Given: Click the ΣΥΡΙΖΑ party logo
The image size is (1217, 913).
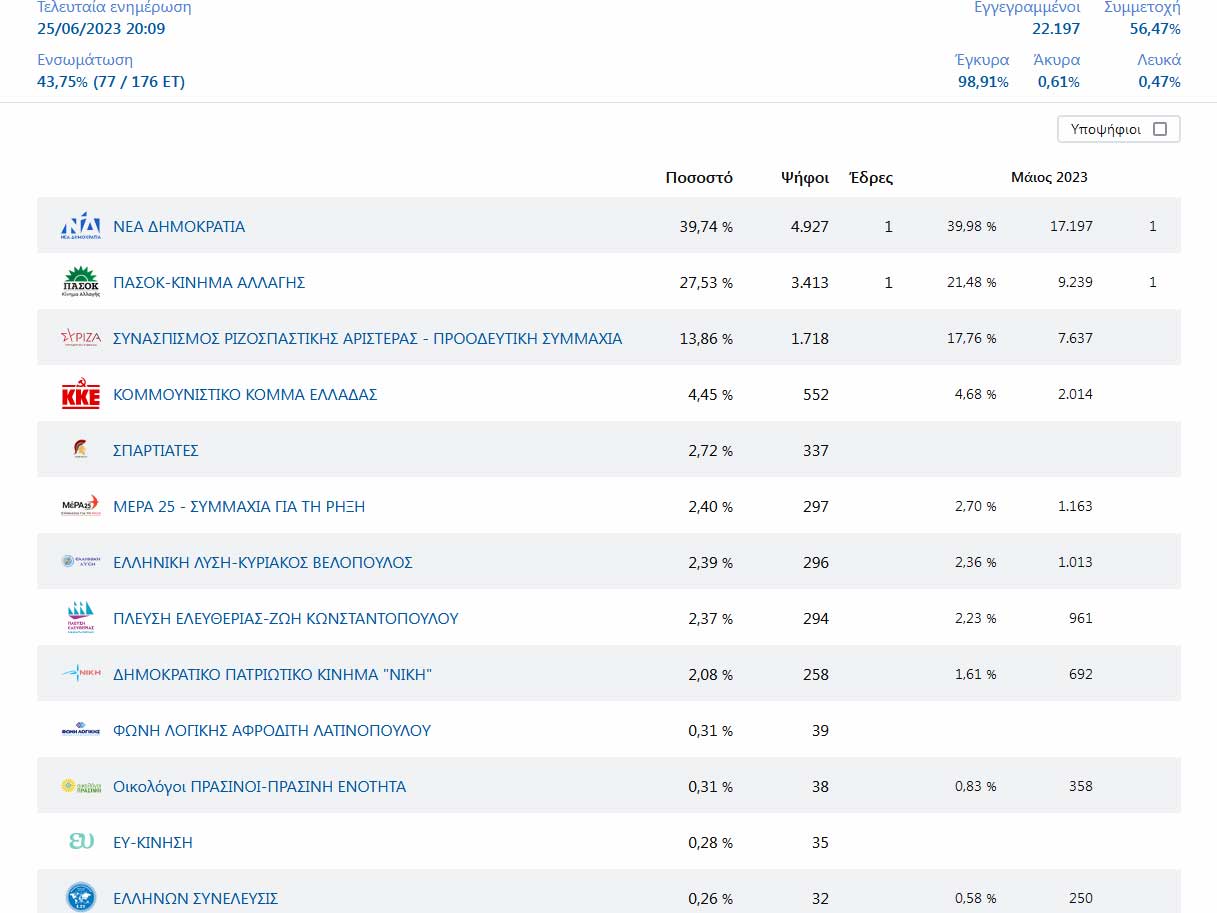Looking at the screenshot, I should click(x=81, y=338).
